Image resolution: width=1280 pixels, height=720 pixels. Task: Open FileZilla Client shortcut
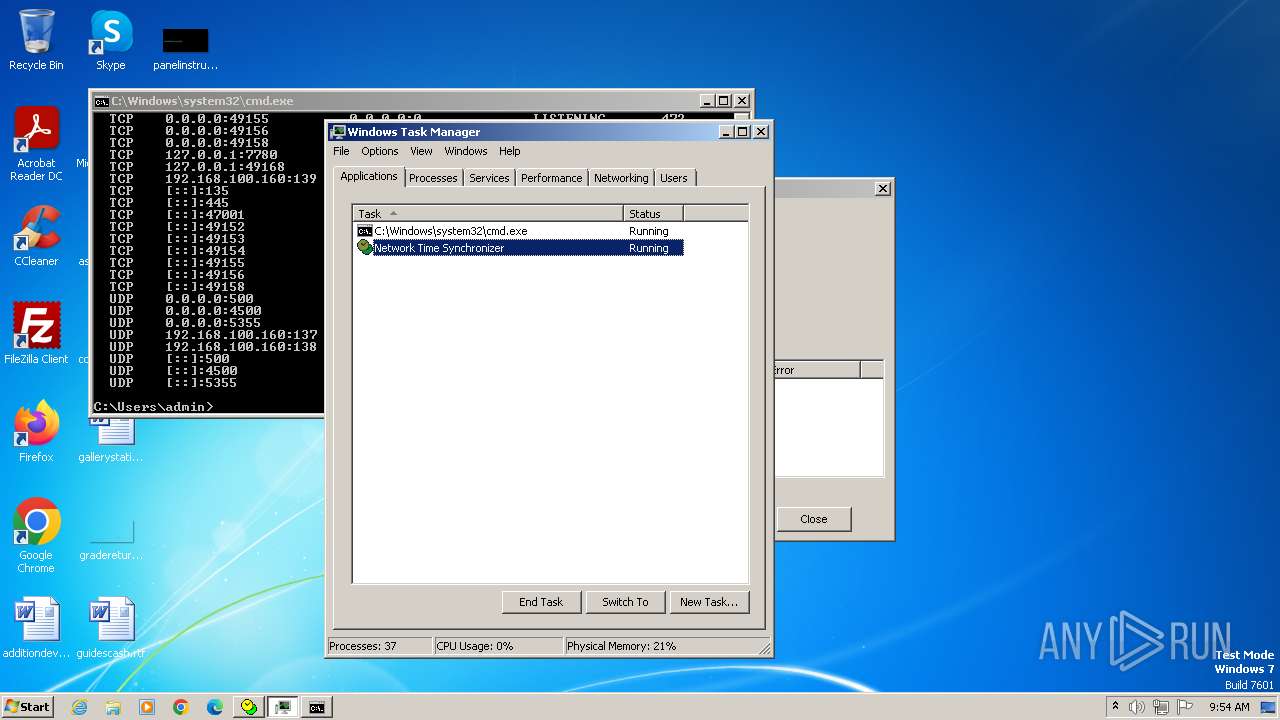point(36,333)
